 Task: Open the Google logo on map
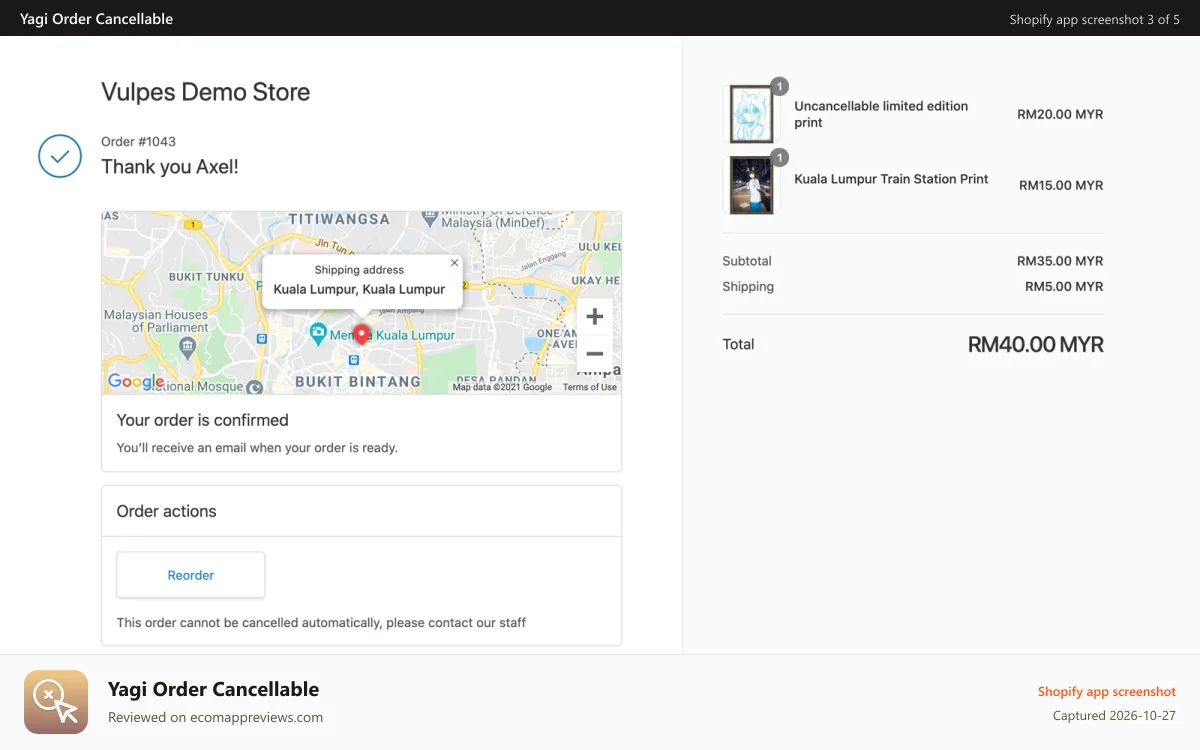[x=136, y=381]
